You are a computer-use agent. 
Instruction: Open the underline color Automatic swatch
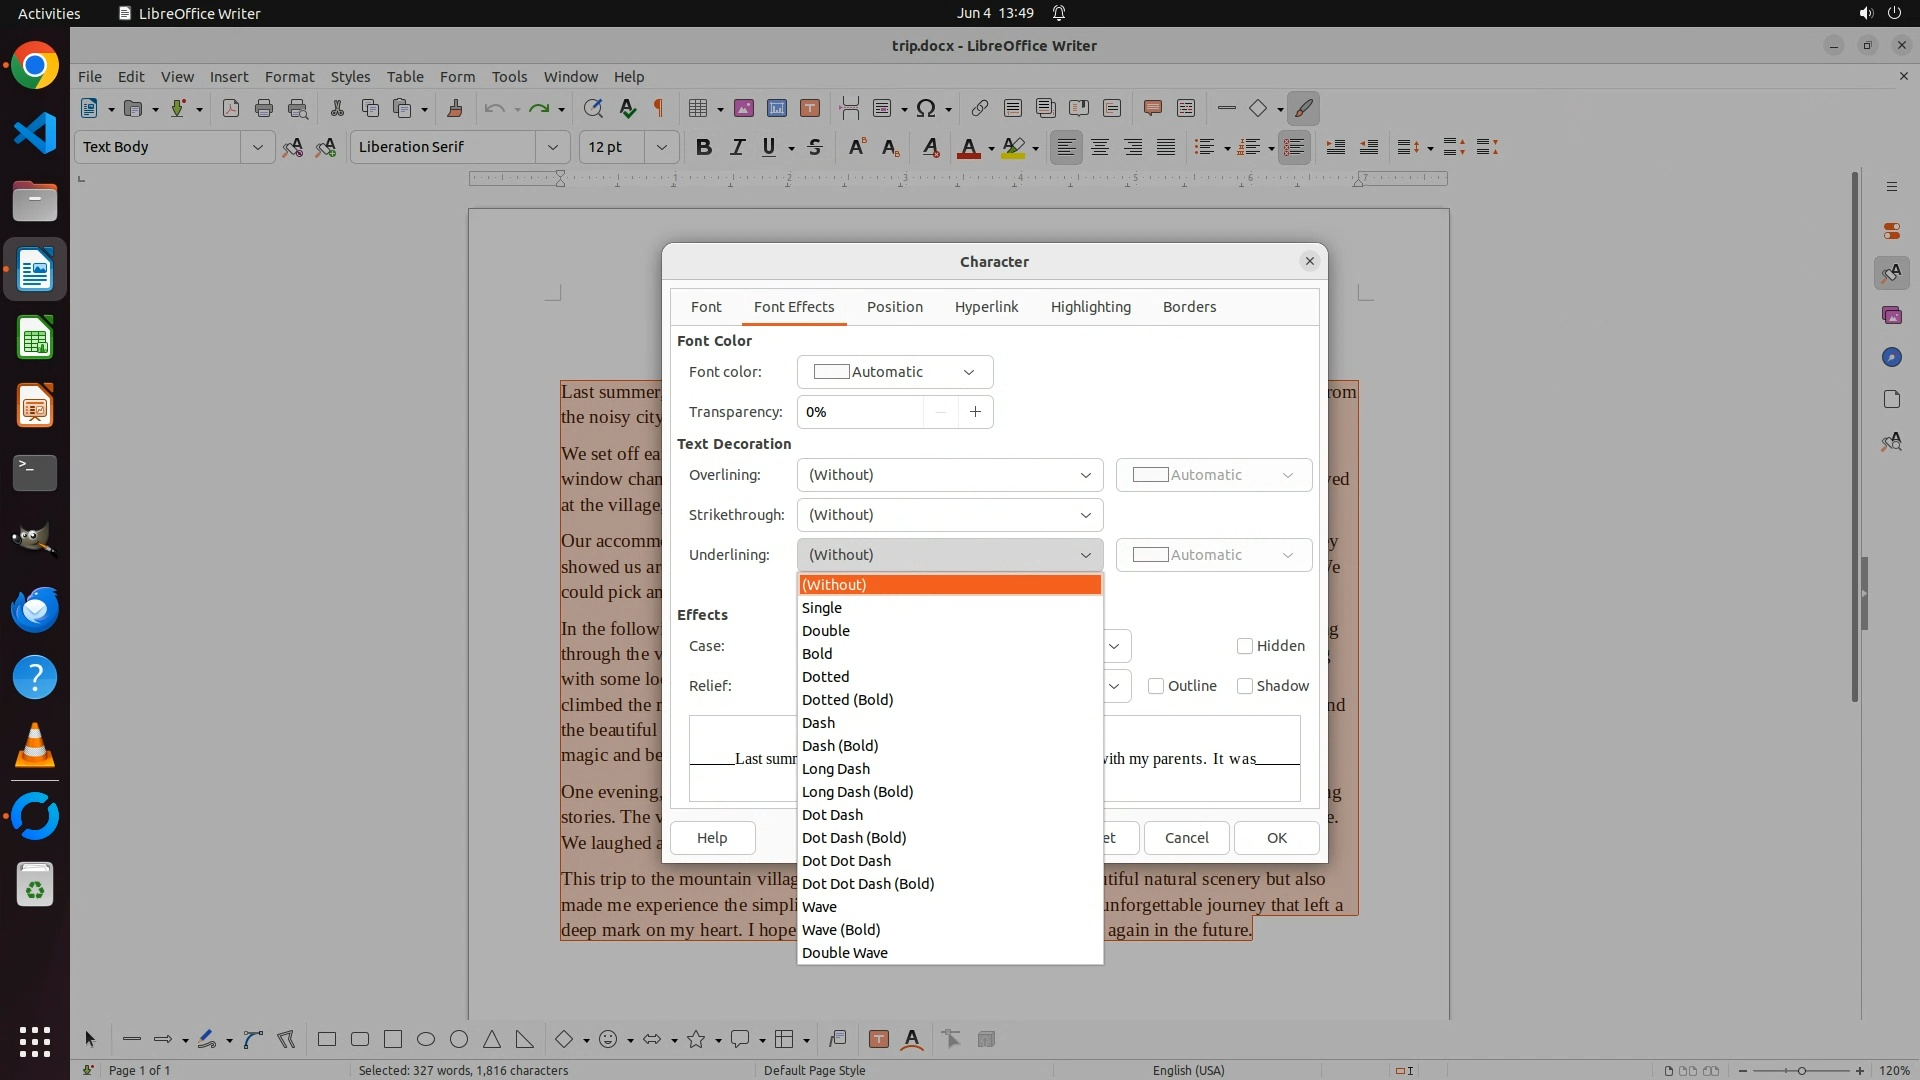click(x=1213, y=555)
